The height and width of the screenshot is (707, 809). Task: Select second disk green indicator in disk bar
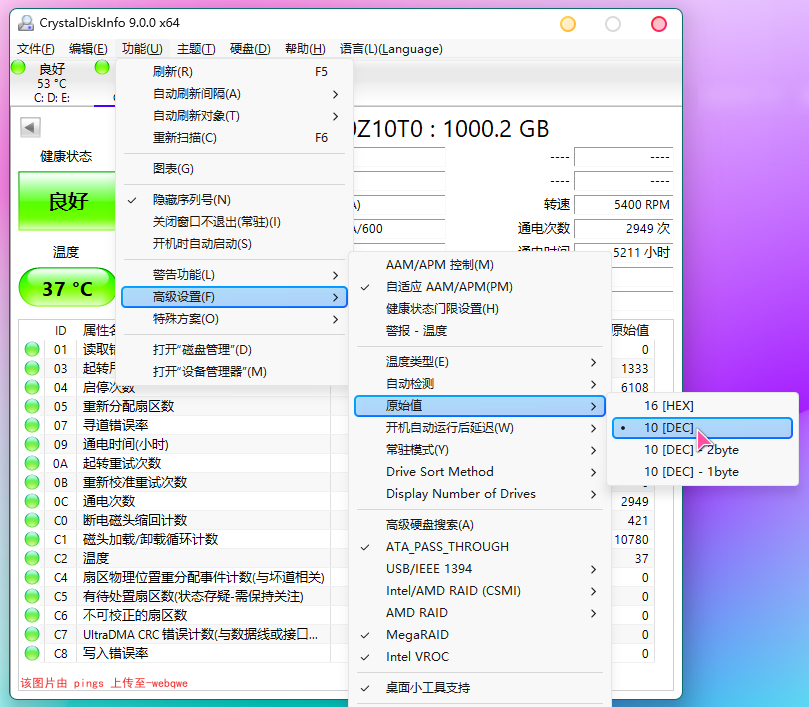102,68
